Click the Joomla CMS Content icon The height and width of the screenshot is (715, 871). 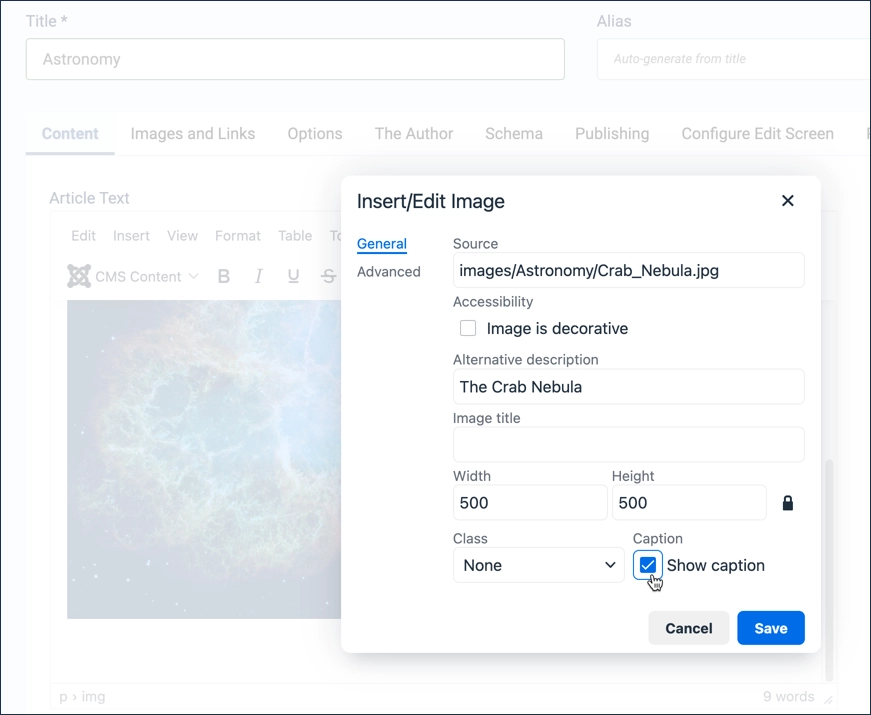coord(79,276)
